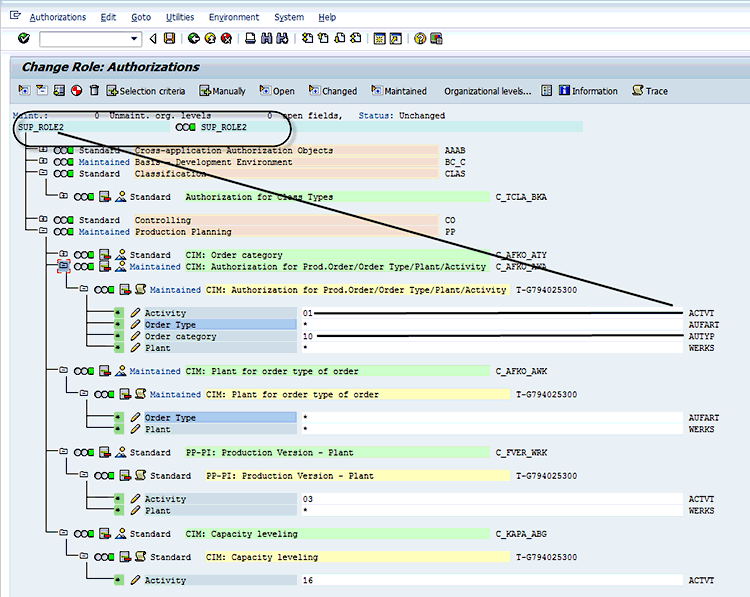Click the Print icon in the toolbar

tap(250, 38)
